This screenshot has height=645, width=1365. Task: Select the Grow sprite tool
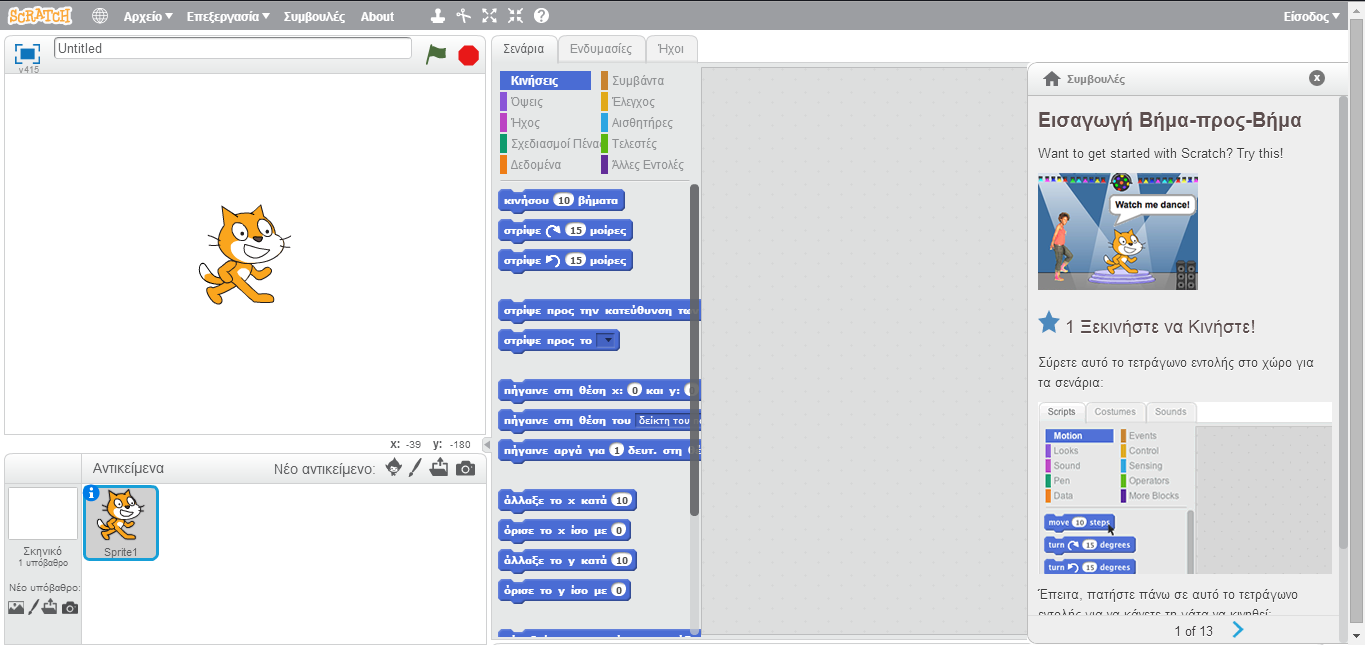(489, 16)
